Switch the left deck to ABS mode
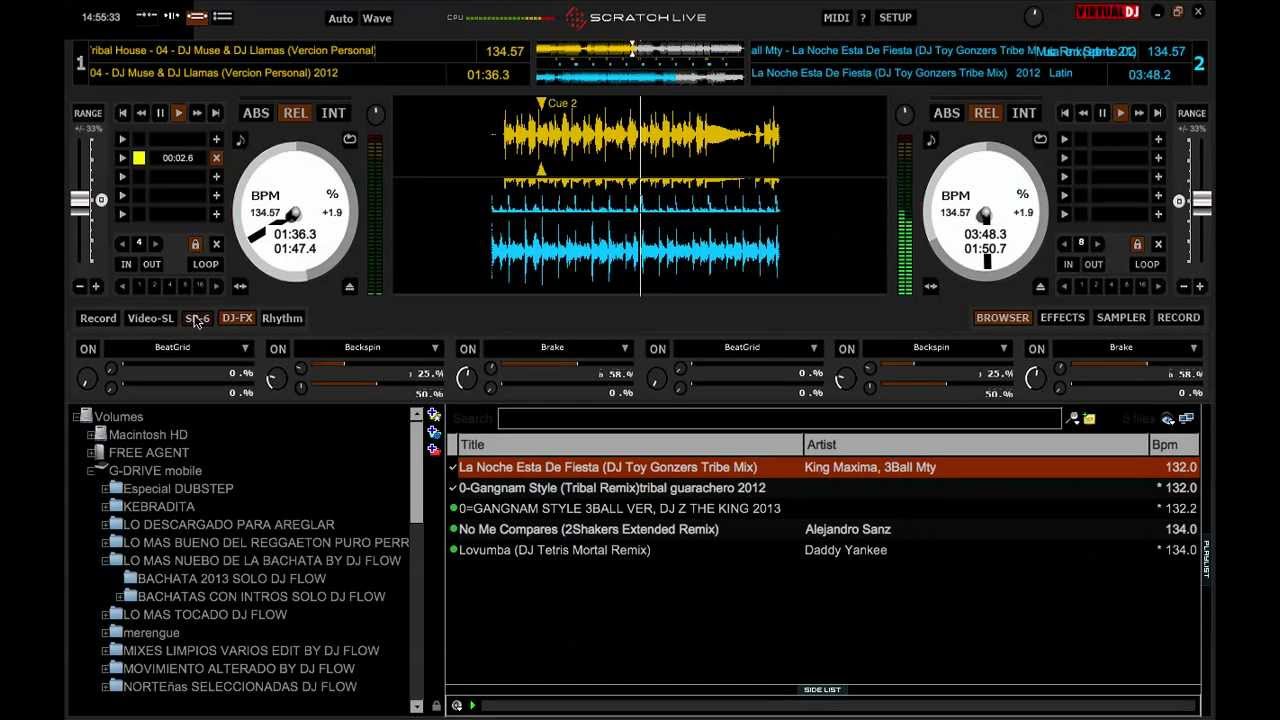Image resolution: width=1280 pixels, height=720 pixels. [256, 113]
